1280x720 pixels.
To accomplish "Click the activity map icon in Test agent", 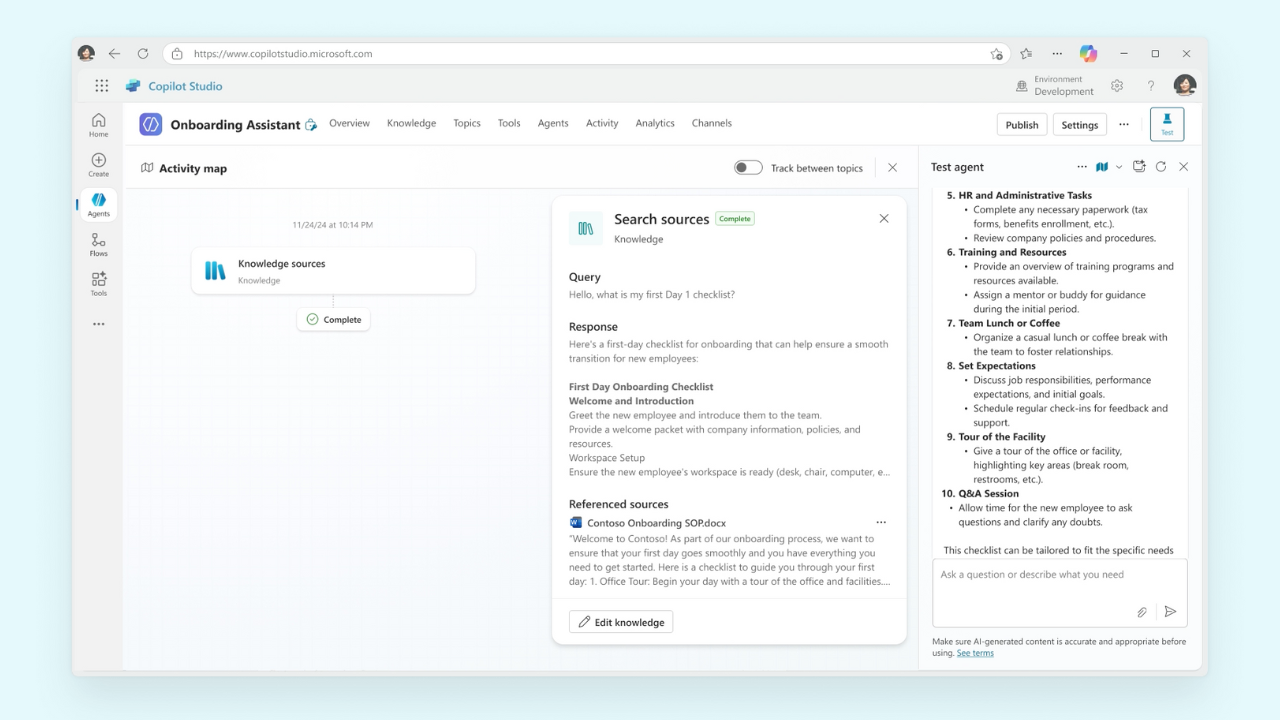I will [1102, 167].
